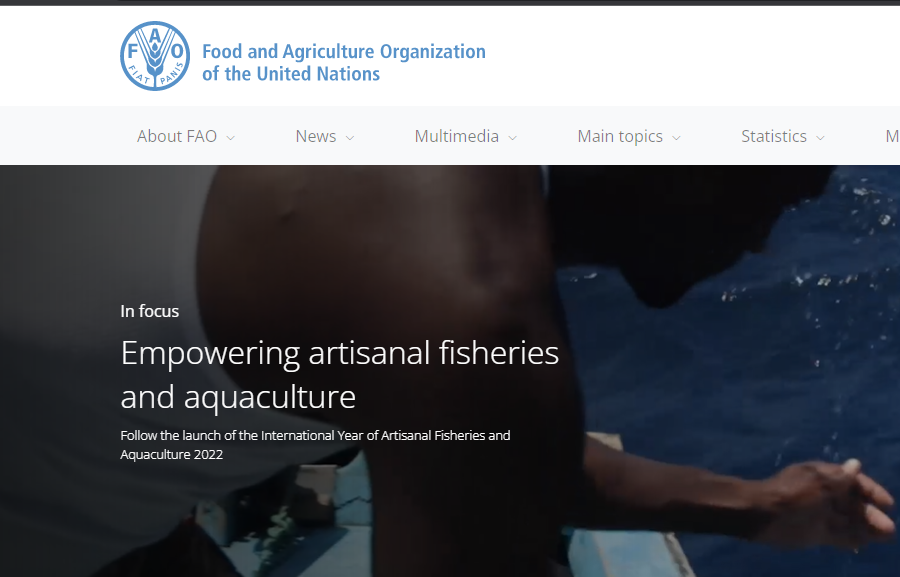The image size is (900, 577).
Task: Open the Empowering artisanal fisheries headline
Action: click(x=339, y=374)
